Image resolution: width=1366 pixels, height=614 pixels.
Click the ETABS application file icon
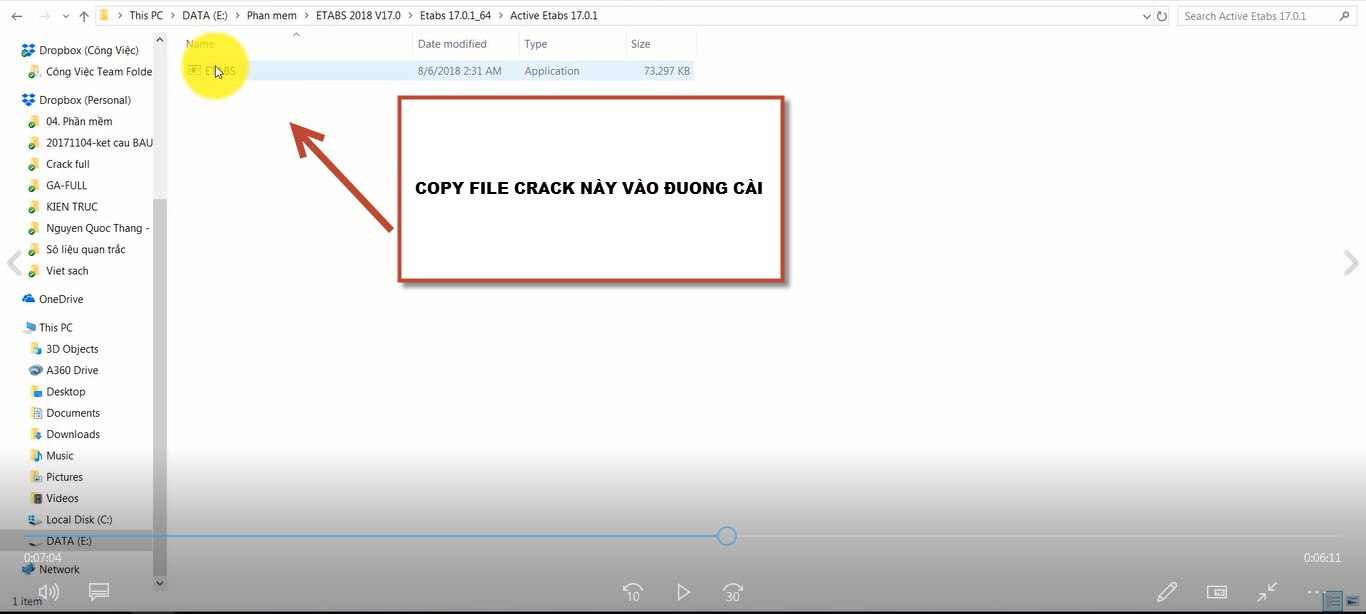[x=195, y=71]
